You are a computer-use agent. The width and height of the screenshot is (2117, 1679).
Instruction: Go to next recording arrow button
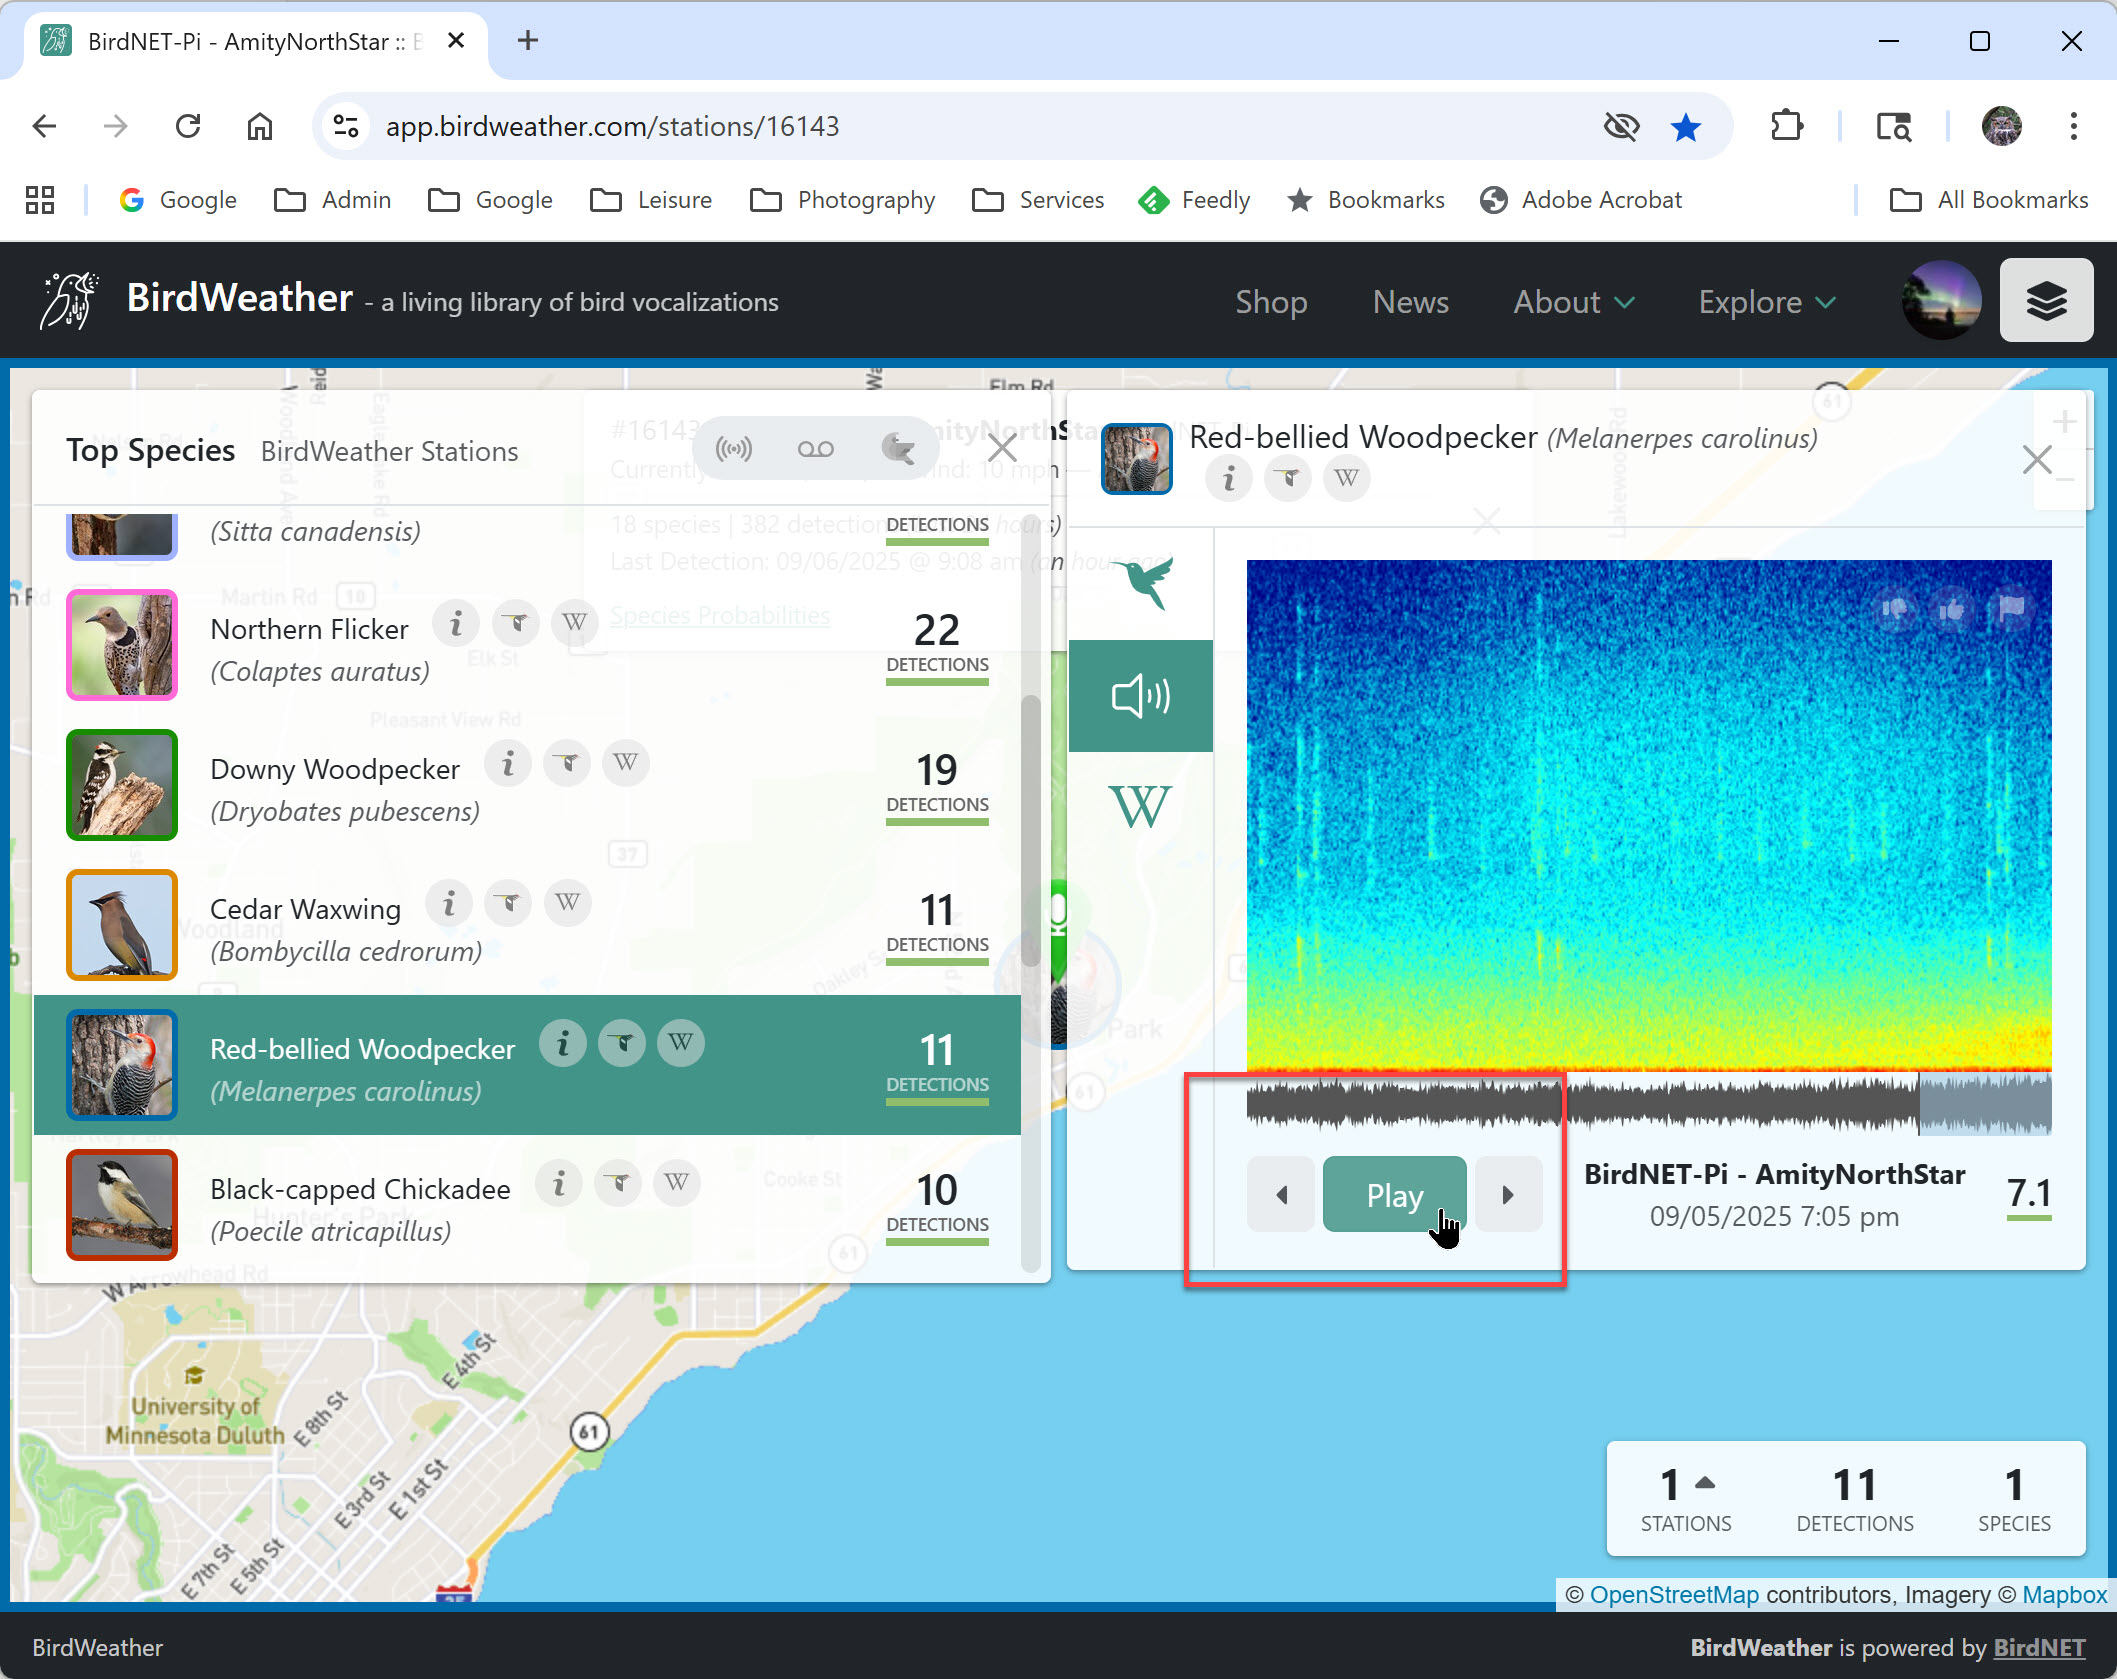tap(1508, 1195)
